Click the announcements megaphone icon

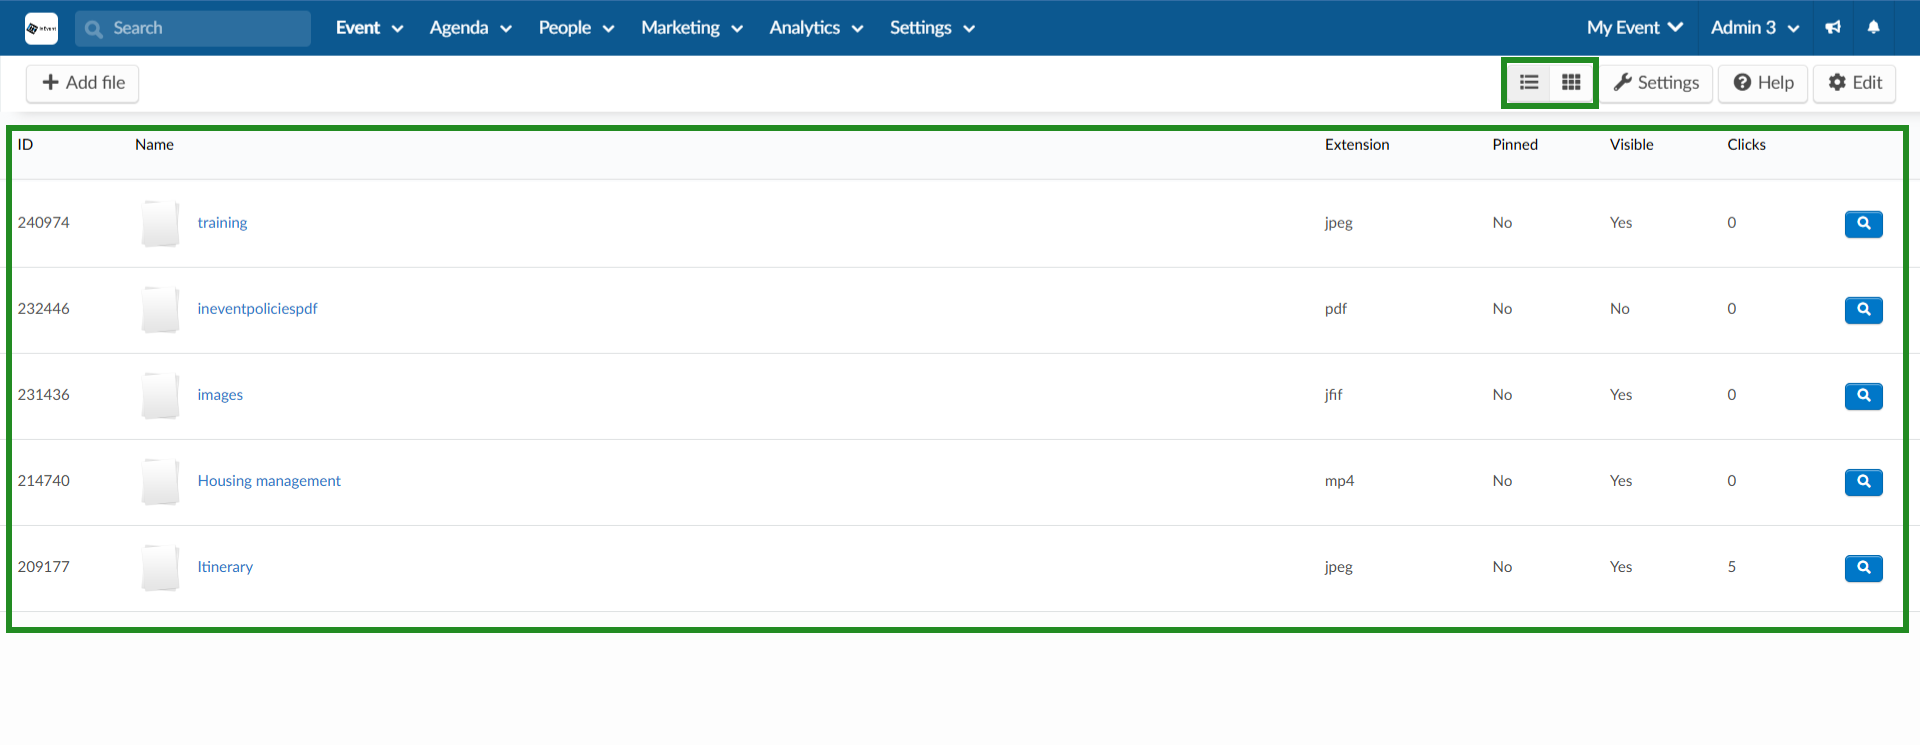[x=1833, y=28]
